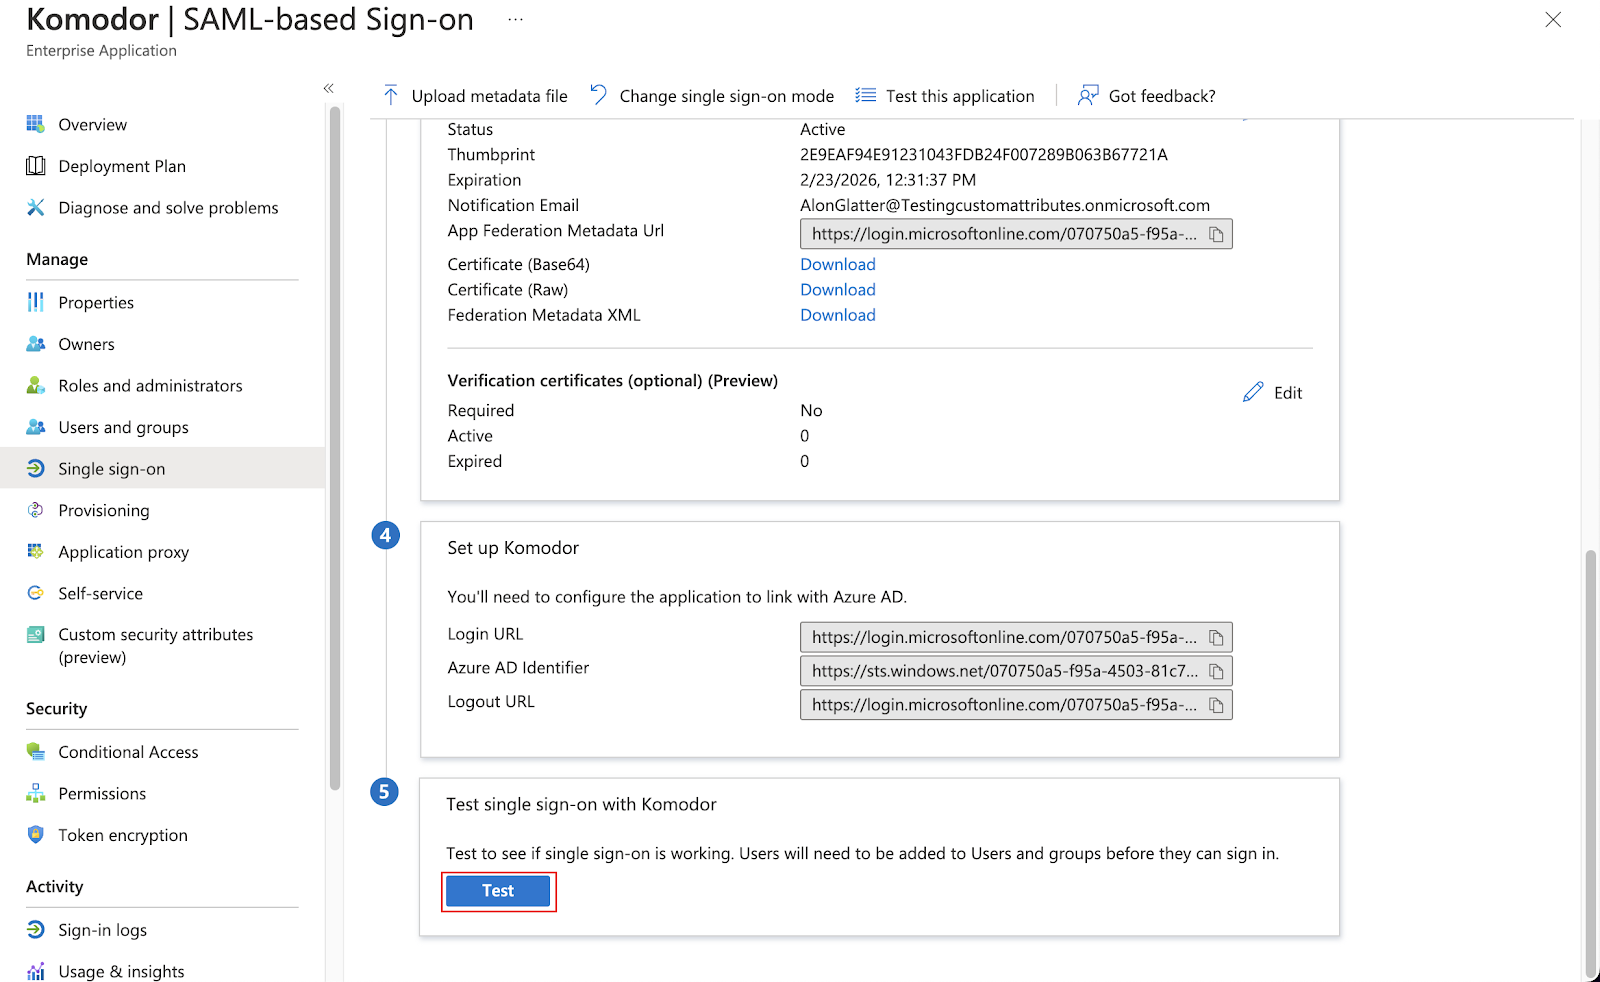Copy the App Federation Metadata Url

point(1216,234)
